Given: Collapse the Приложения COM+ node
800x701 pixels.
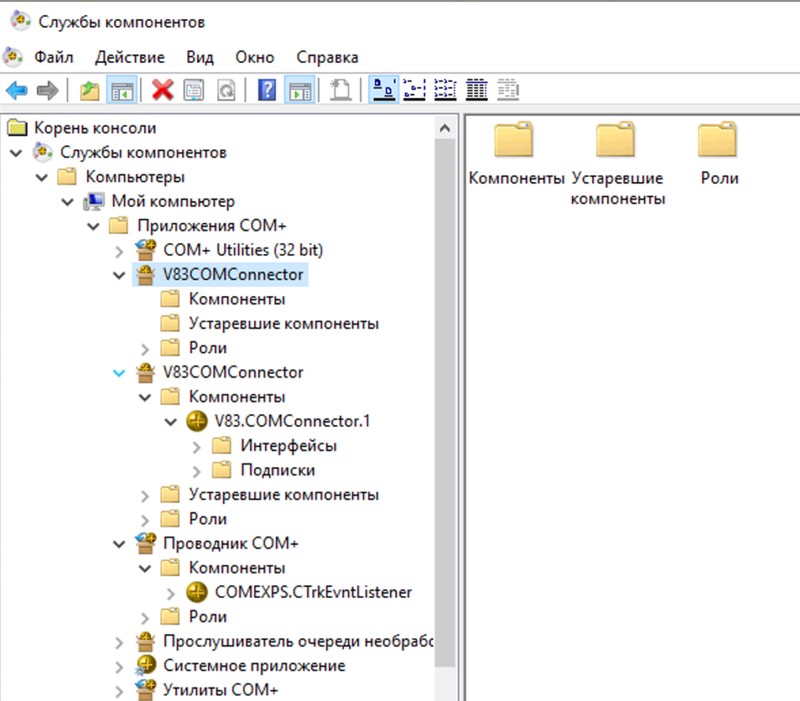Looking at the screenshot, I should 93,226.
